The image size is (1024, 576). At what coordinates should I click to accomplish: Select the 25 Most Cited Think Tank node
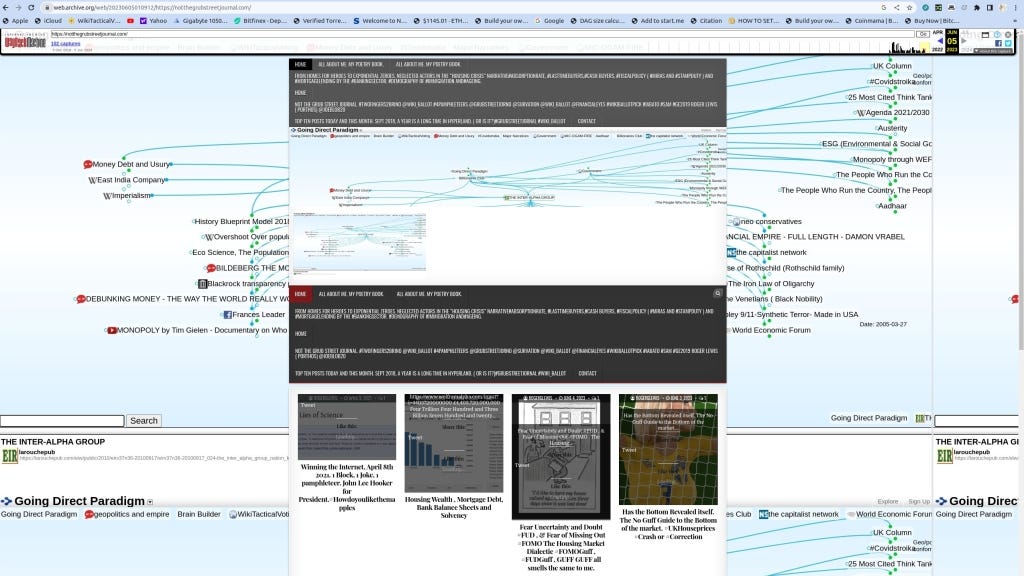pos(889,97)
